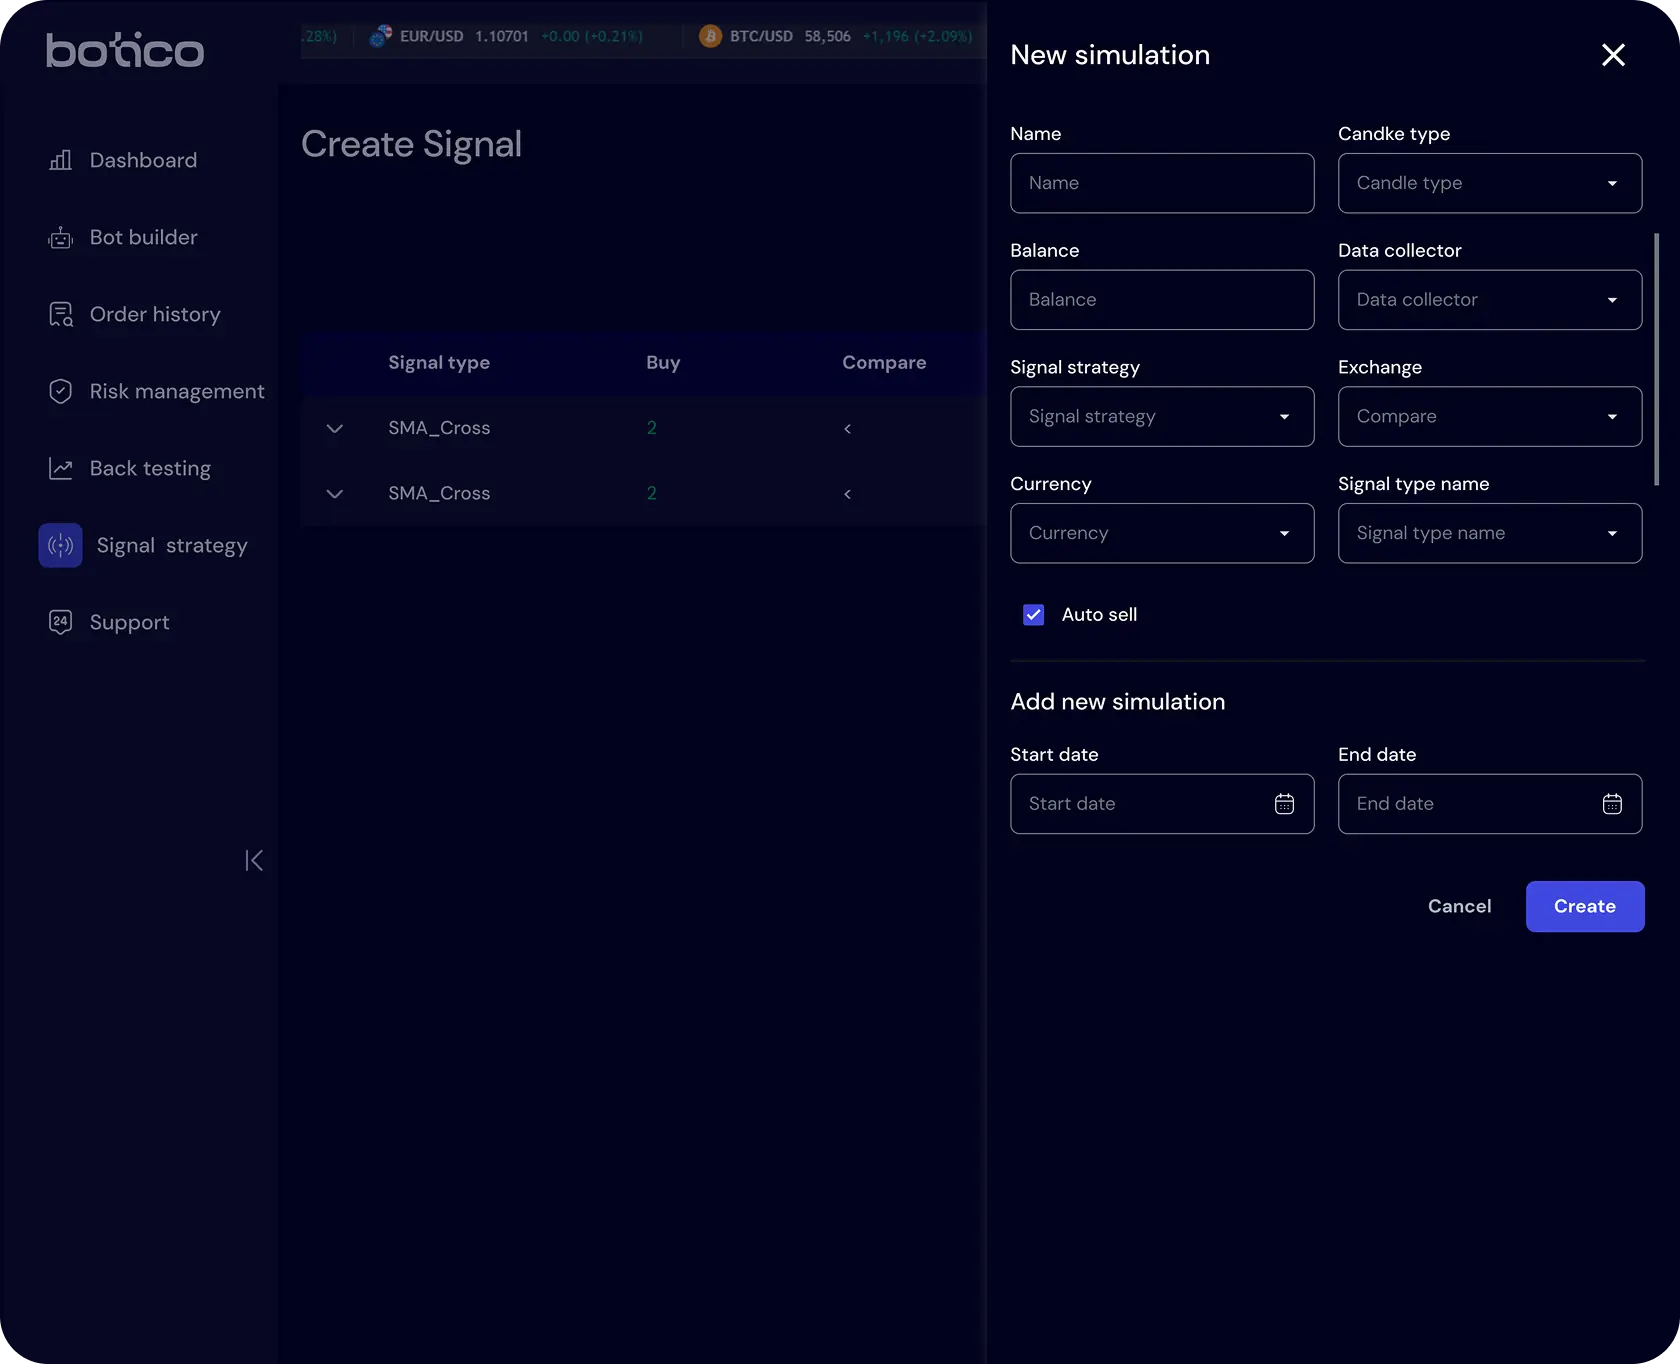Click the Order history receipt icon
Screen dimensions: 1680x1364
[x=60, y=314]
